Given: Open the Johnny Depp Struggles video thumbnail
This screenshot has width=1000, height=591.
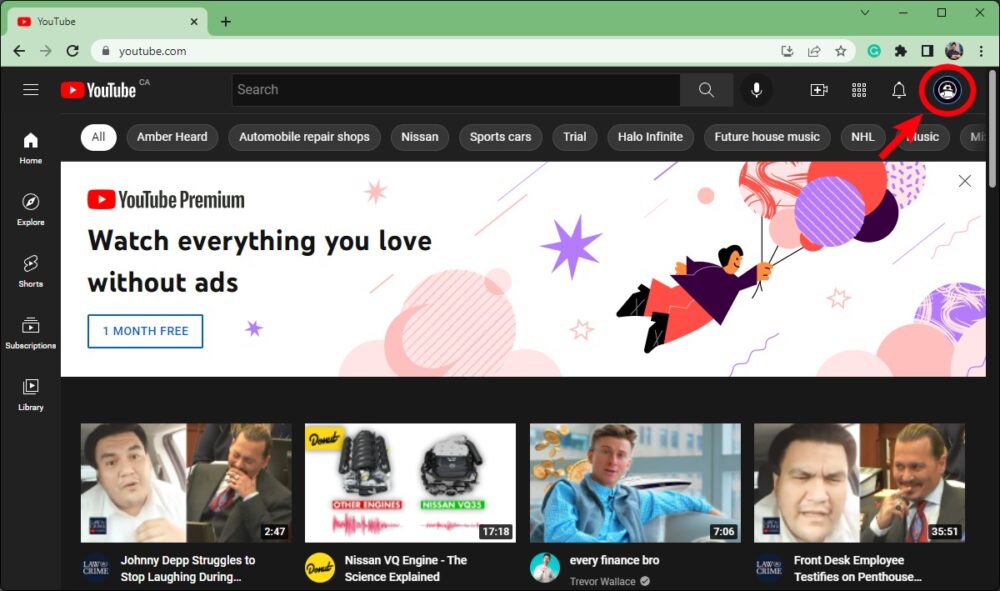Looking at the screenshot, I should point(186,483).
